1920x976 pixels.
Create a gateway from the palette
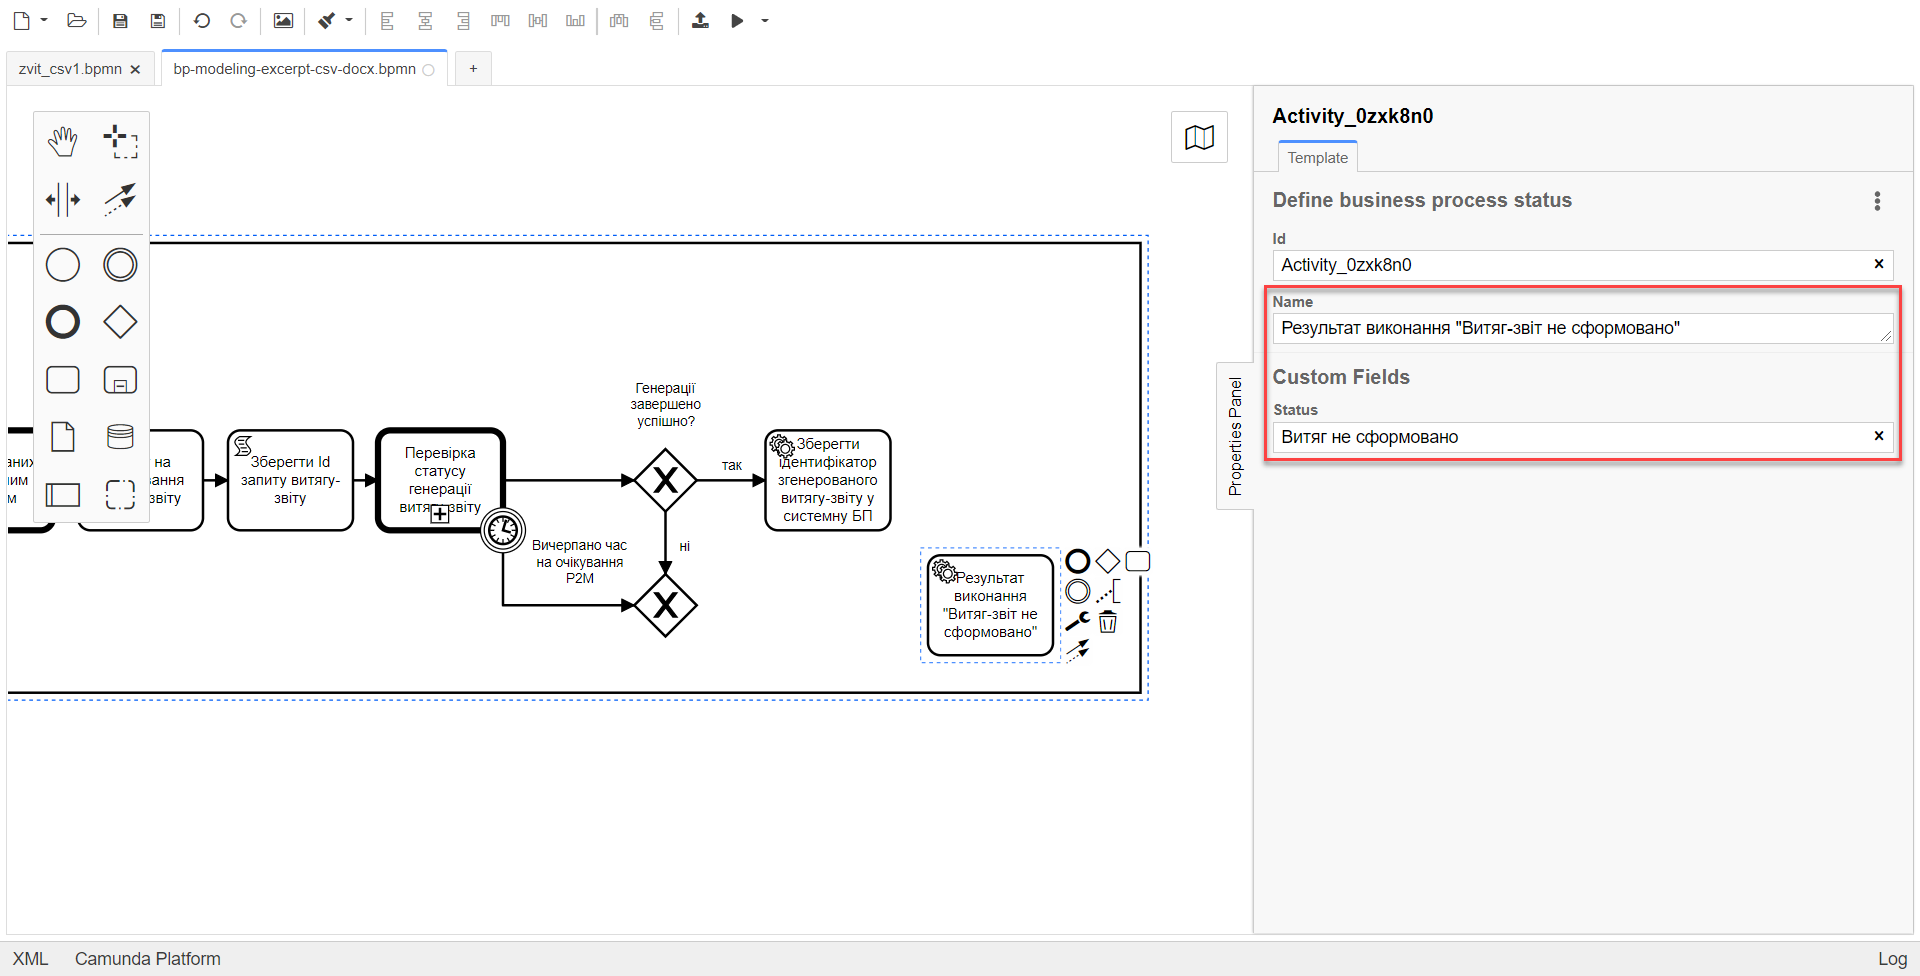pos(120,322)
